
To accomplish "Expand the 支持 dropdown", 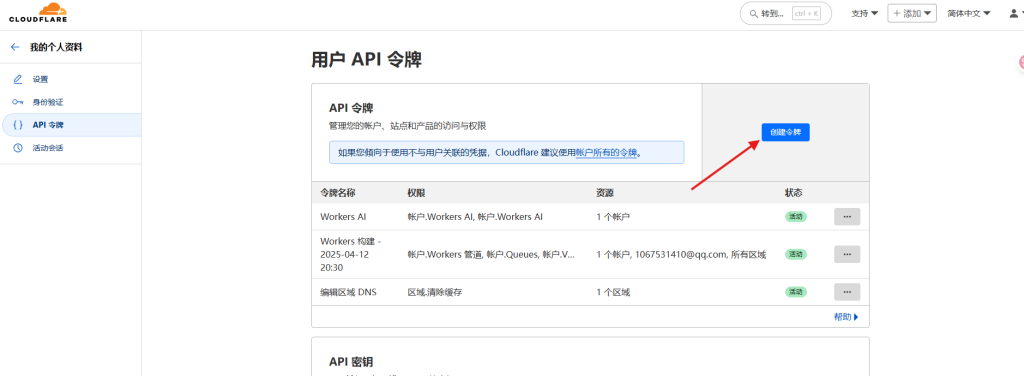I will tap(865, 13).
